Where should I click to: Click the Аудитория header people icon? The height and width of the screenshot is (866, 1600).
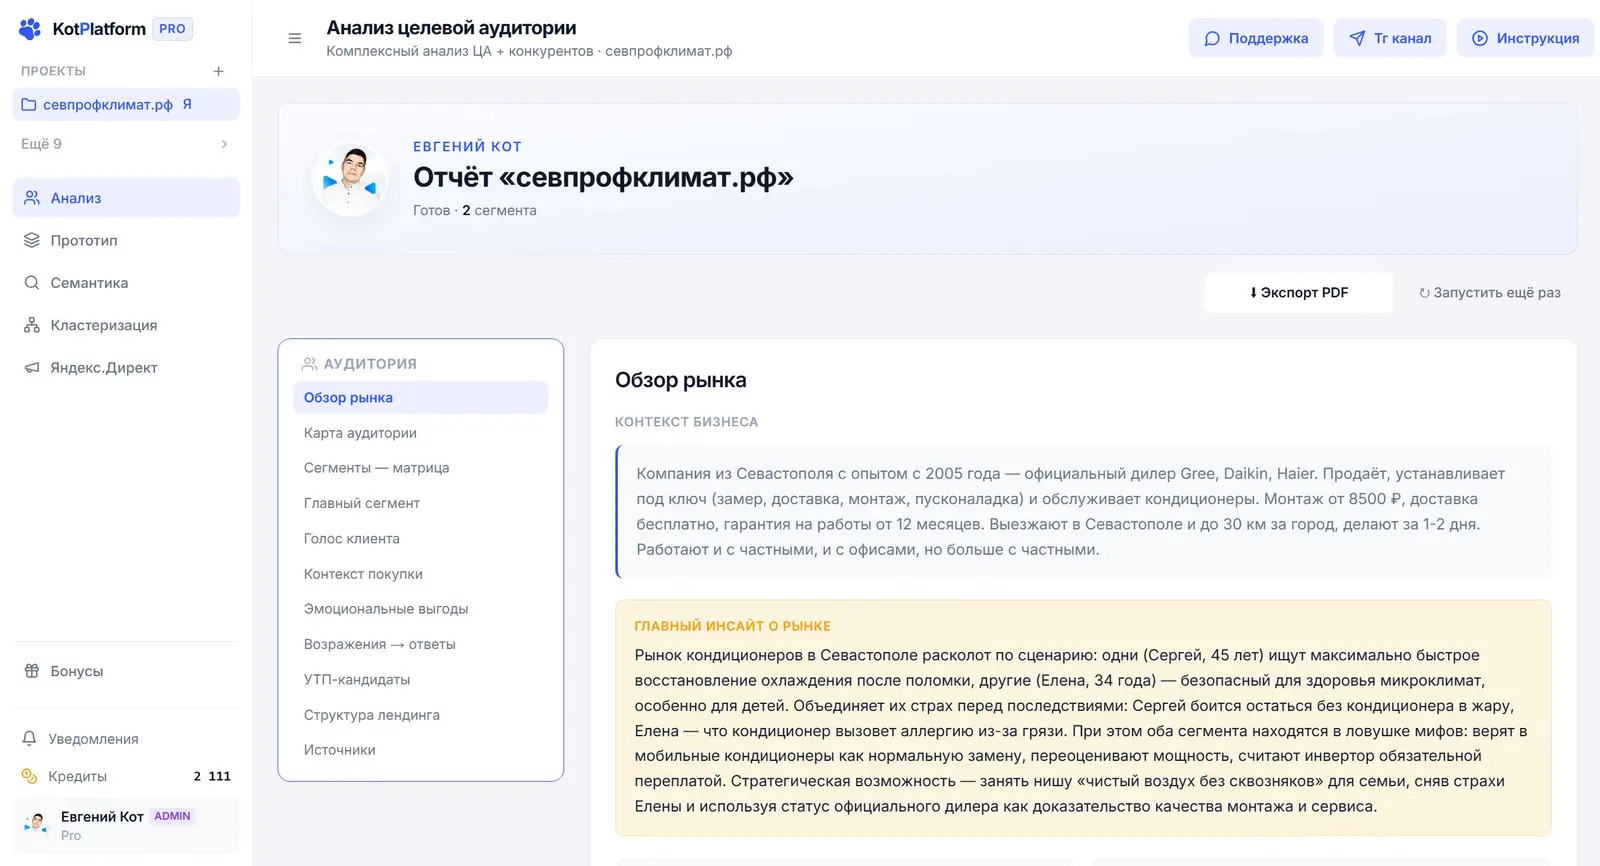(310, 364)
